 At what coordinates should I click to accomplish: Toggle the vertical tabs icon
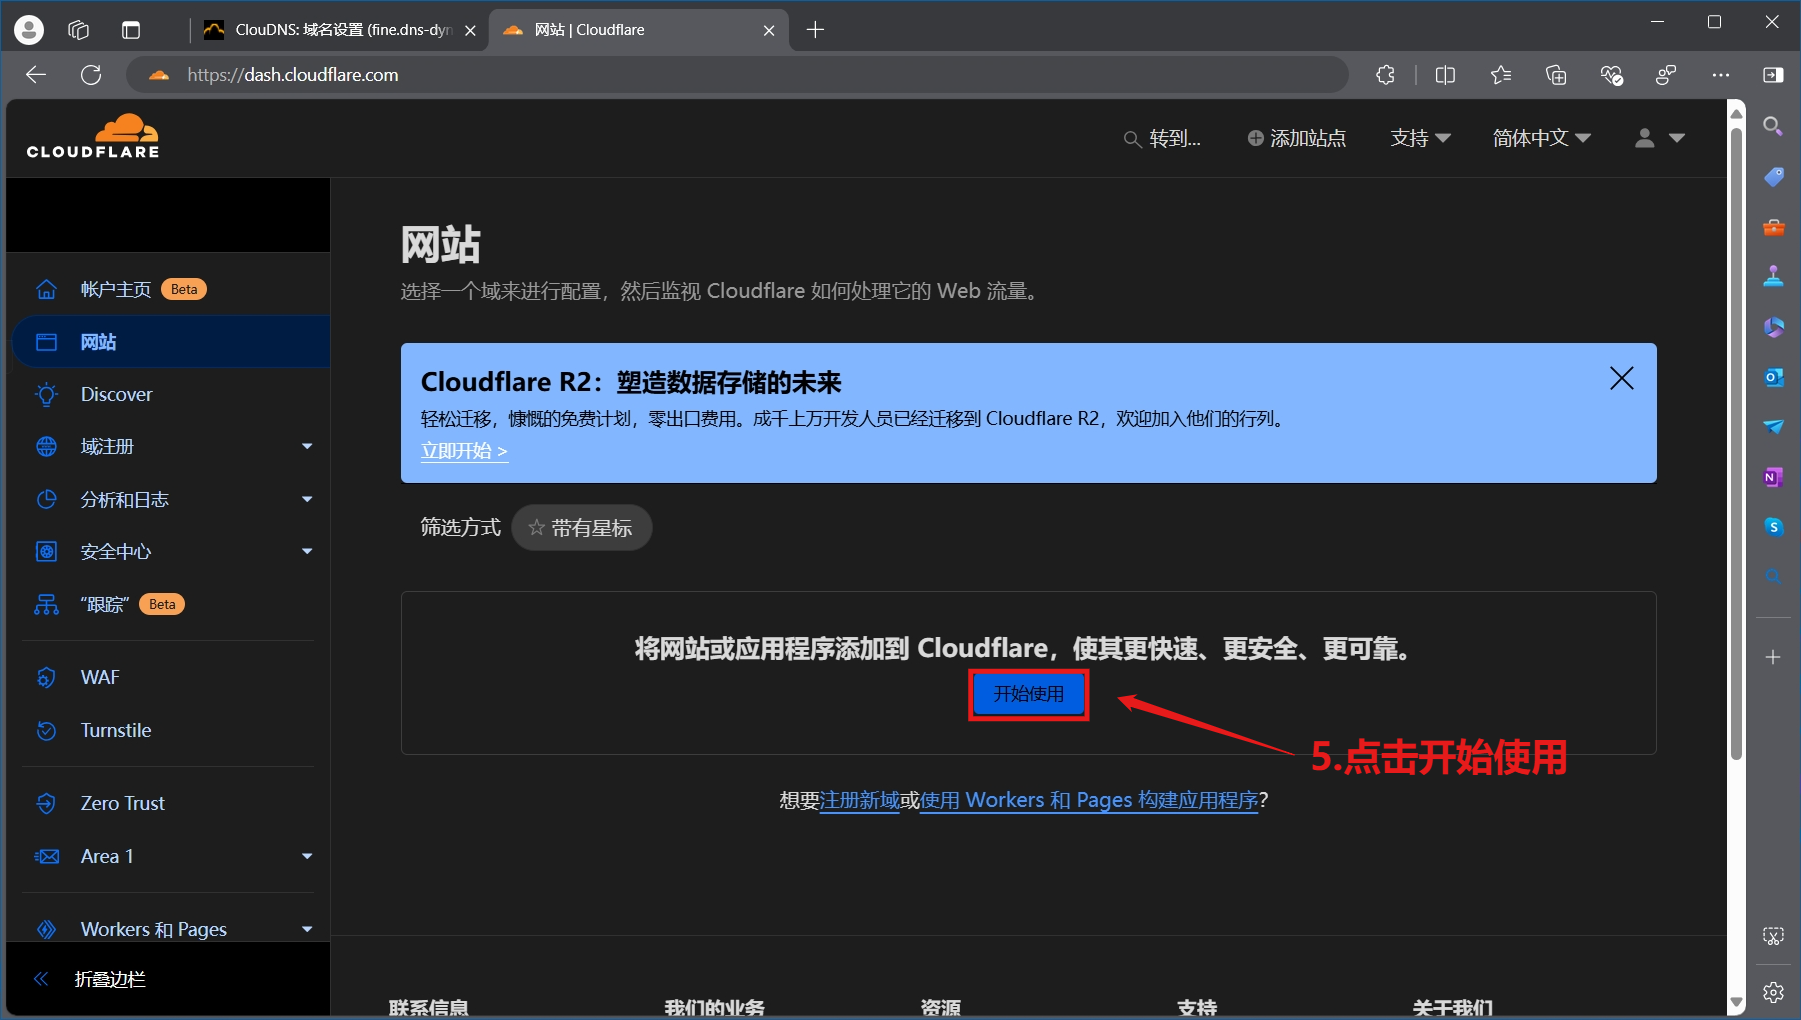(x=131, y=30)
